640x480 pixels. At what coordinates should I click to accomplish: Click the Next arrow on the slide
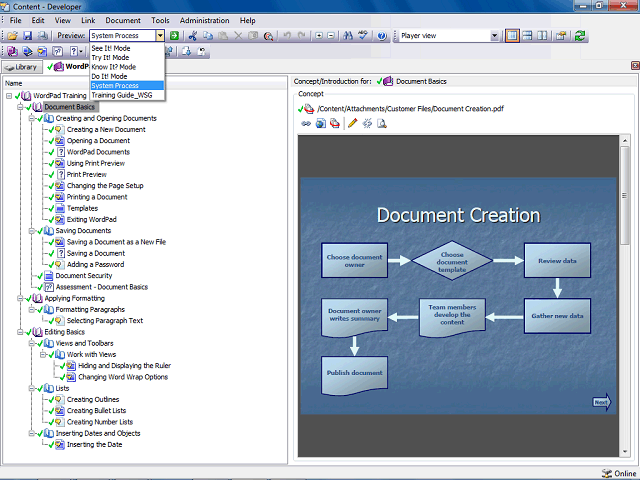click(602, 402)
